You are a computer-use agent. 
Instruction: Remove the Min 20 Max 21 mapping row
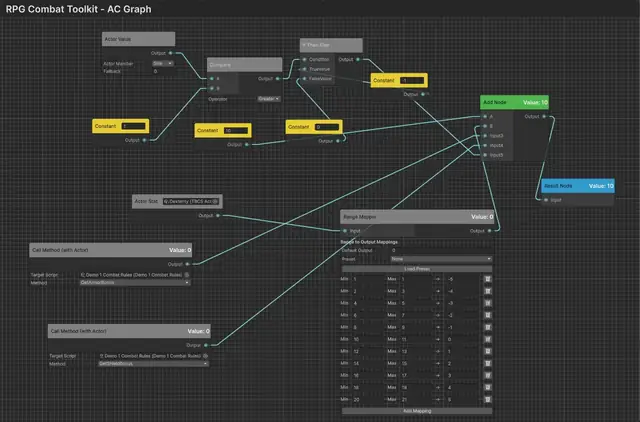pyautogui.click(x=487, y=400)
